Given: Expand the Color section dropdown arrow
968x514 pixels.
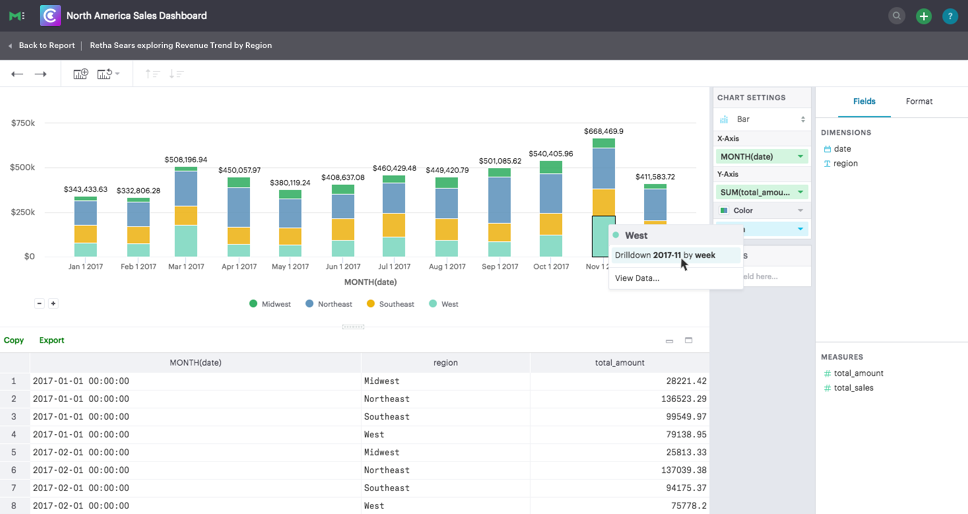Looking at the screenshot, I should tap(801, 210).
